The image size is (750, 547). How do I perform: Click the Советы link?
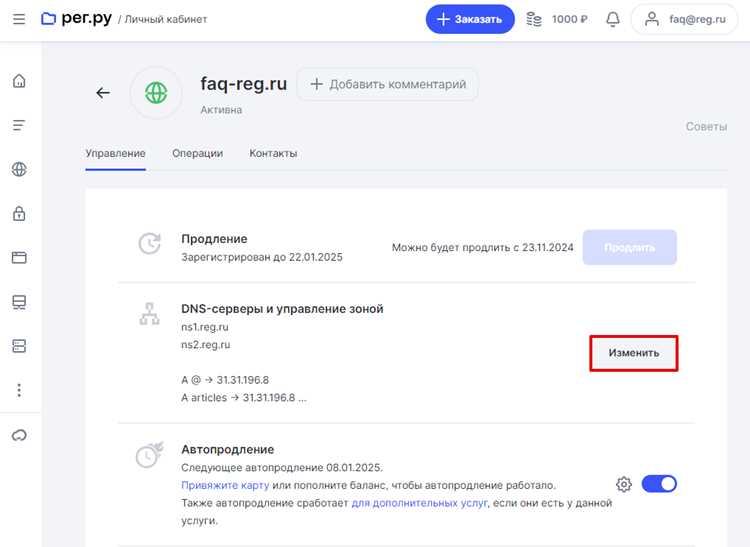(706, 127)
